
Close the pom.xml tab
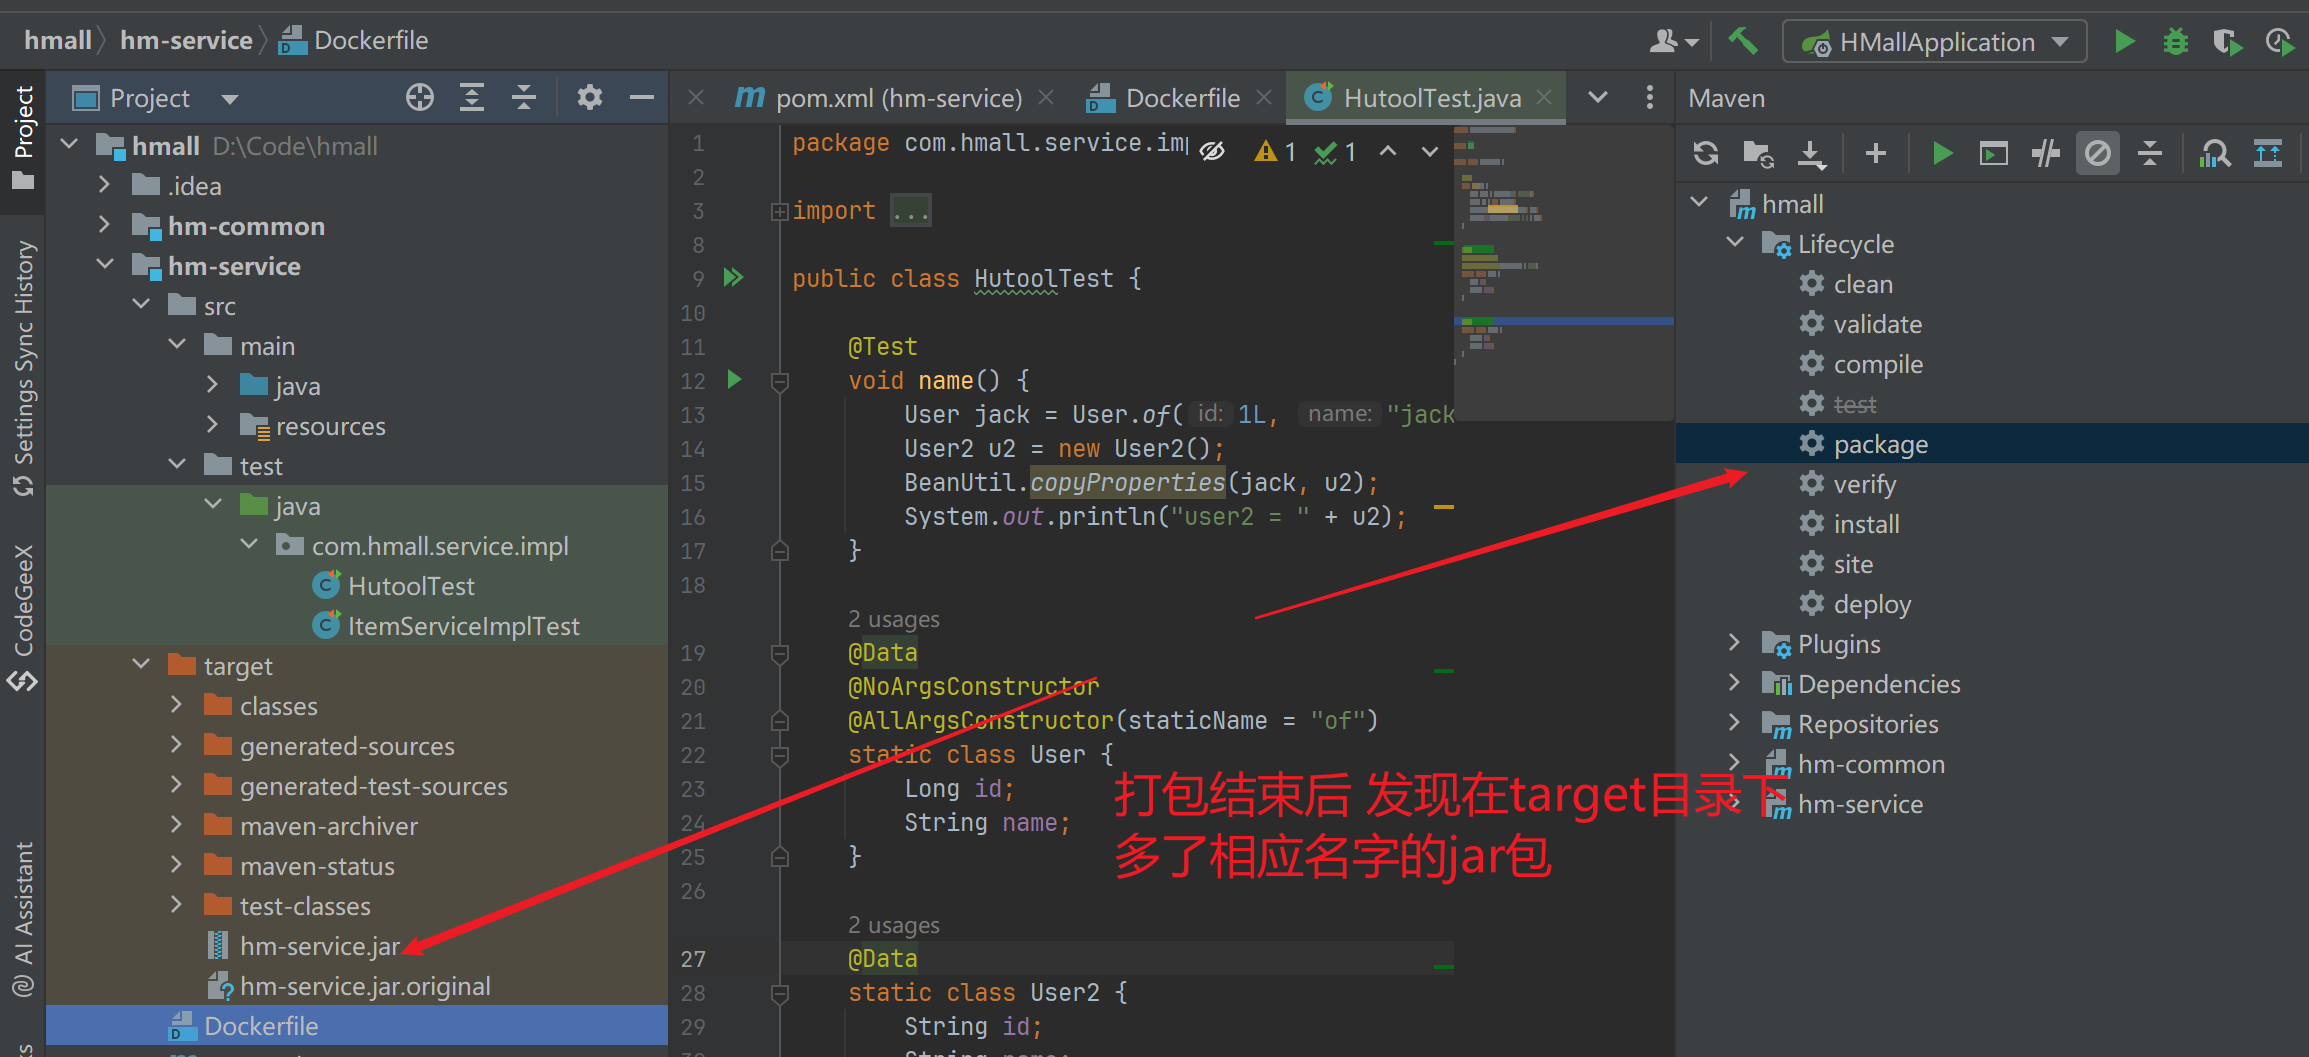click(1046, 97)
